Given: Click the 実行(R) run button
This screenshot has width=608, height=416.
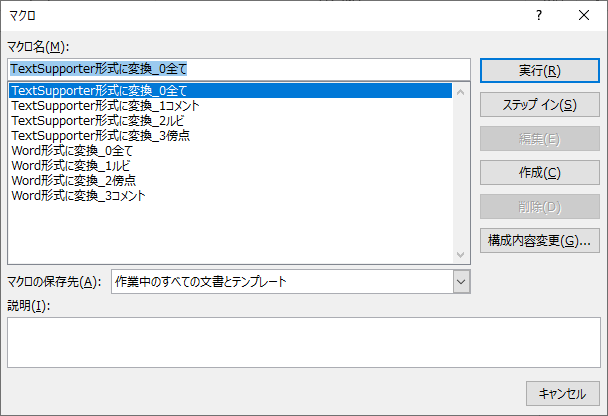Looking at the screenshot, I should click(540, 71).
